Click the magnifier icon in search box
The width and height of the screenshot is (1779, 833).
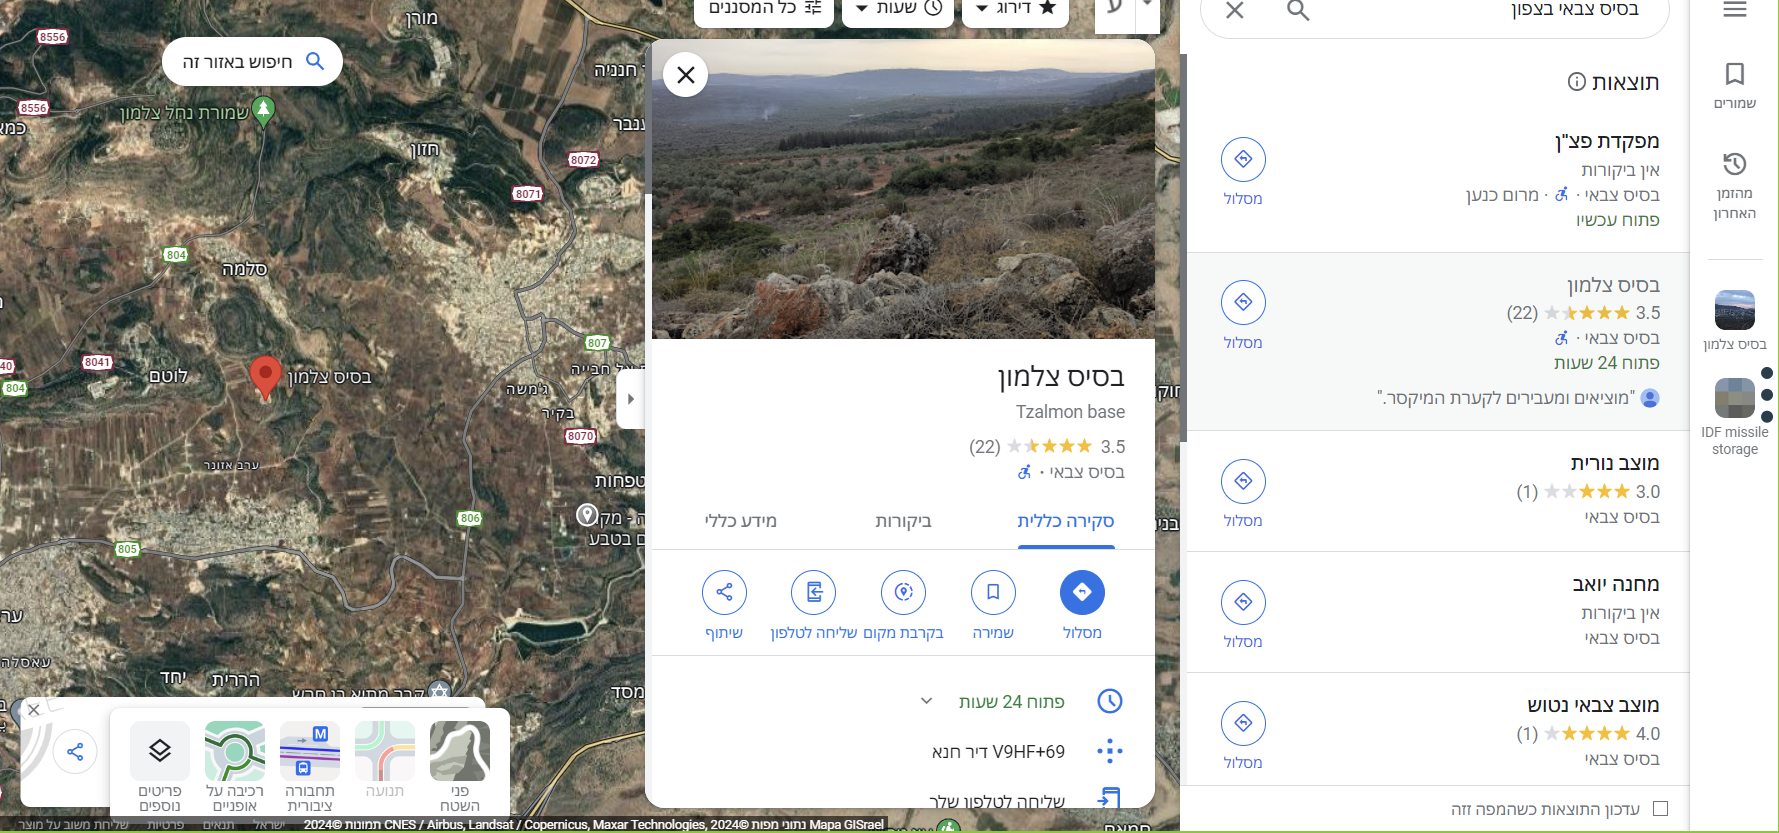(x=1298, y=10)
